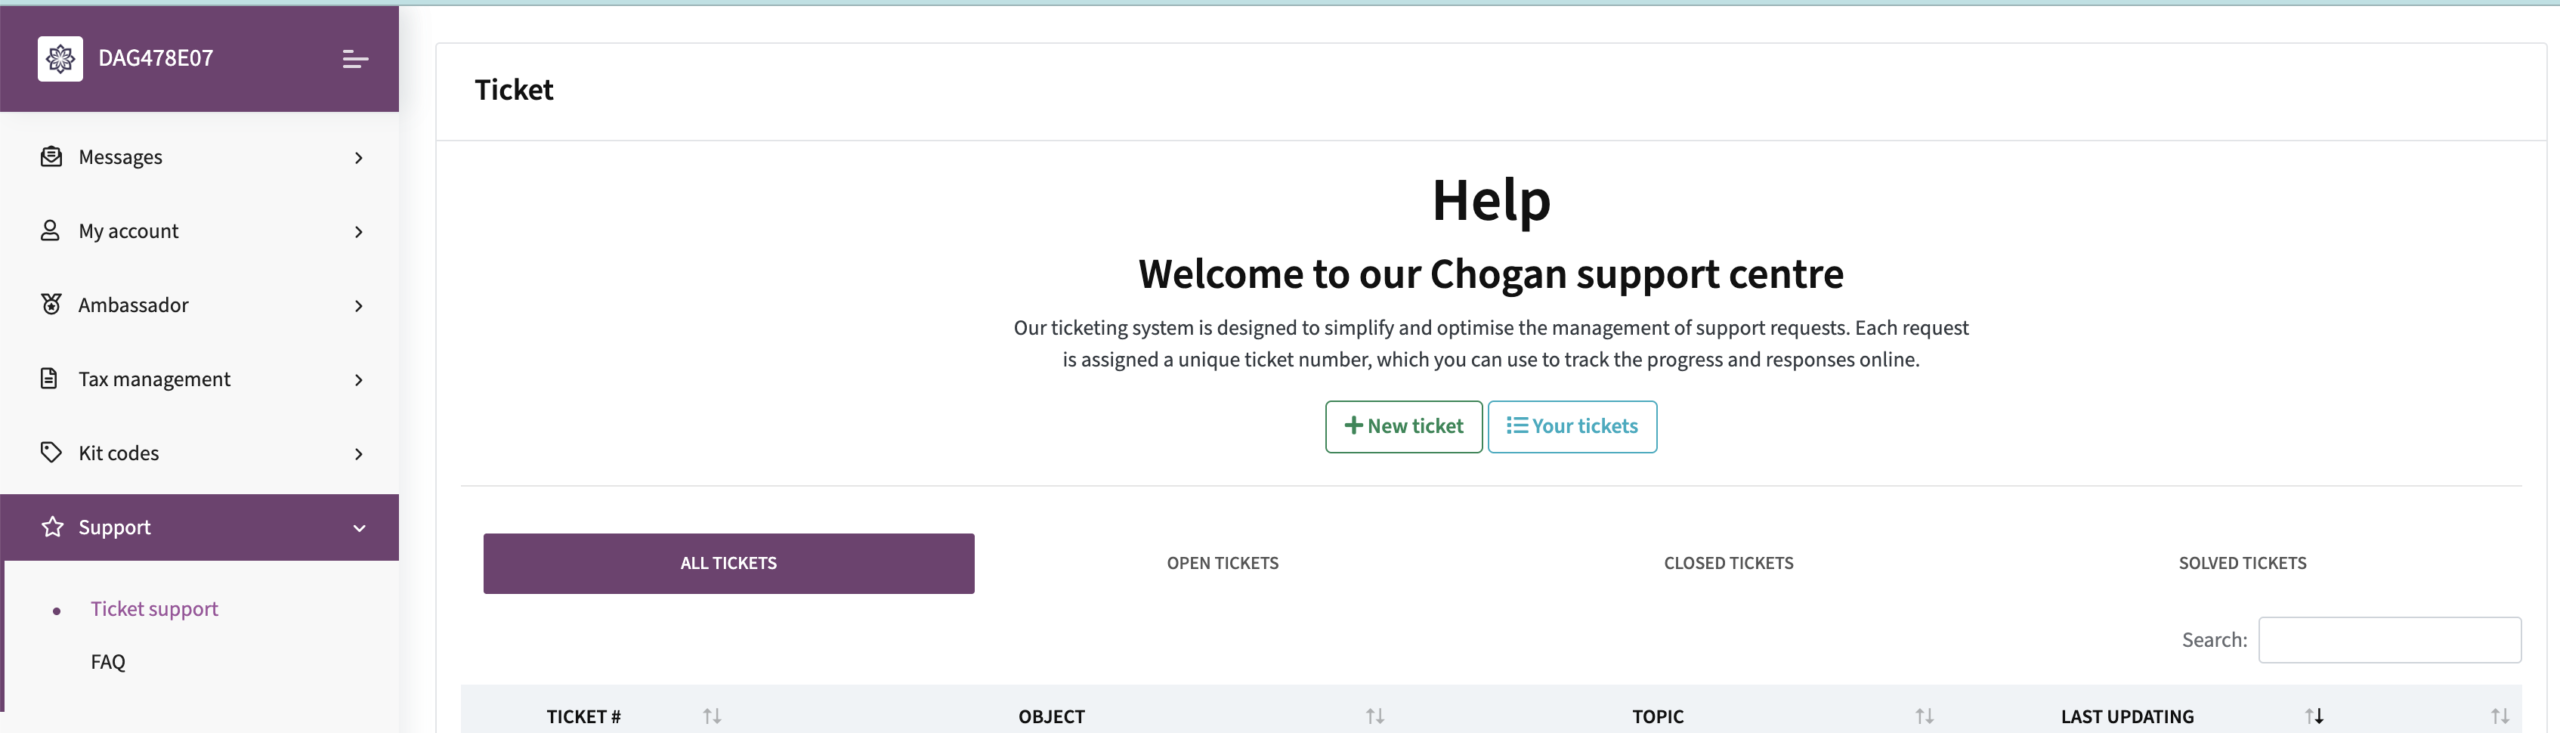
Task: Collapse the Support section chevron
Action: (359, 527)
